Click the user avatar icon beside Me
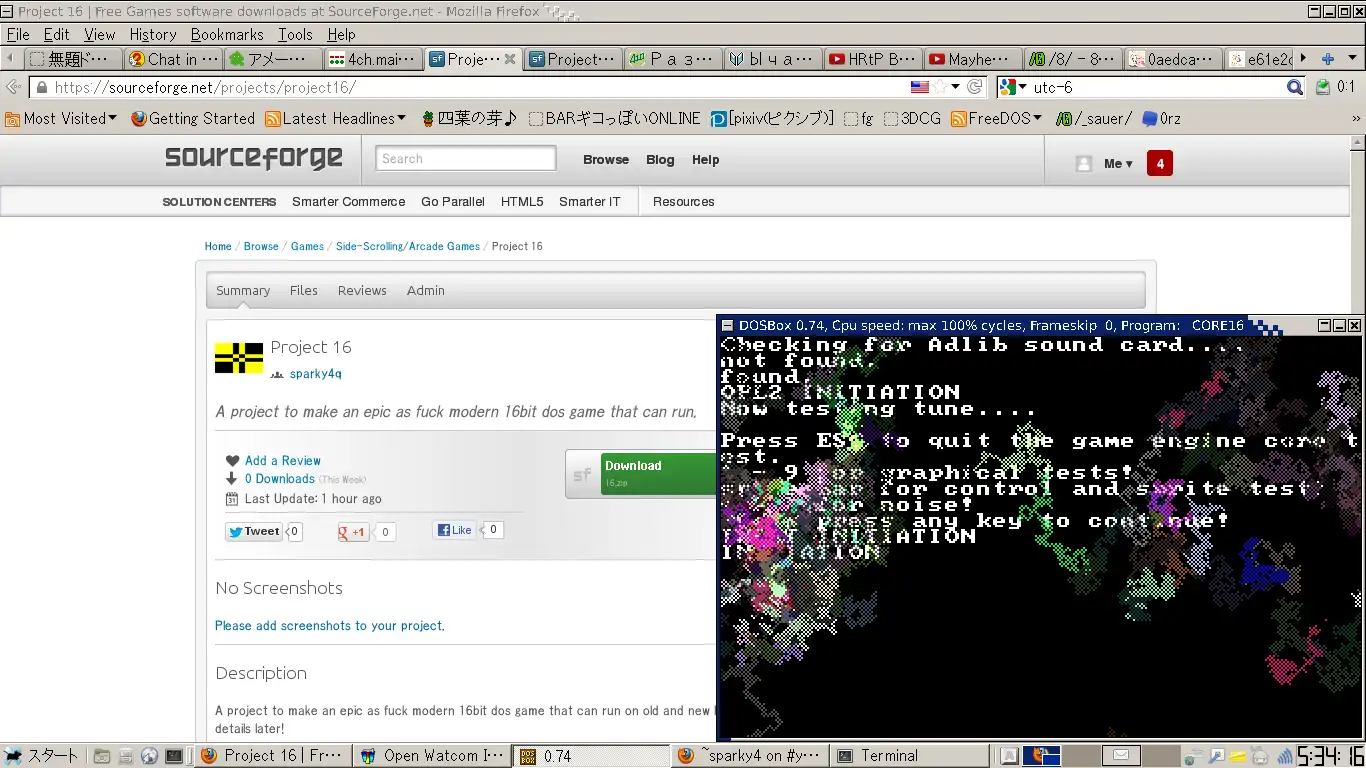 (1084, 164)
